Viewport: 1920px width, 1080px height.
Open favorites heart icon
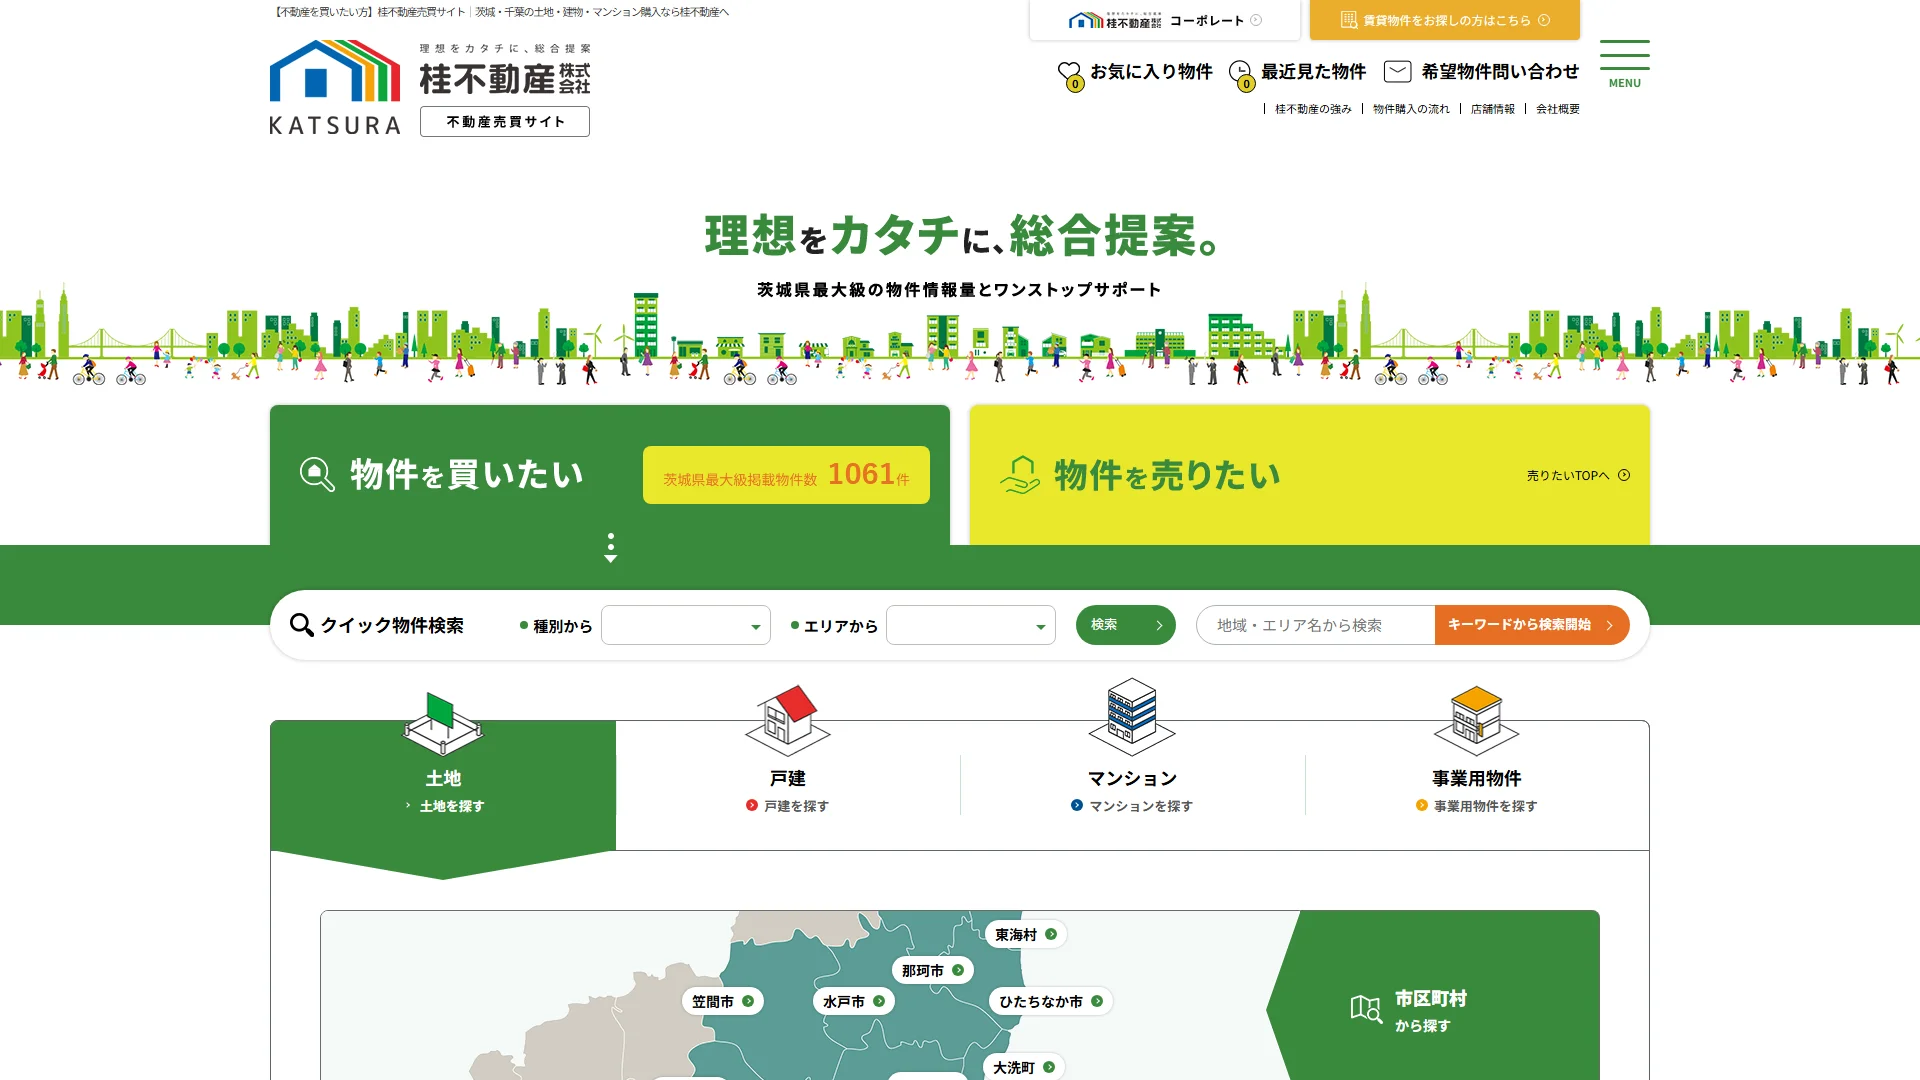click(x=1070, y=75)
